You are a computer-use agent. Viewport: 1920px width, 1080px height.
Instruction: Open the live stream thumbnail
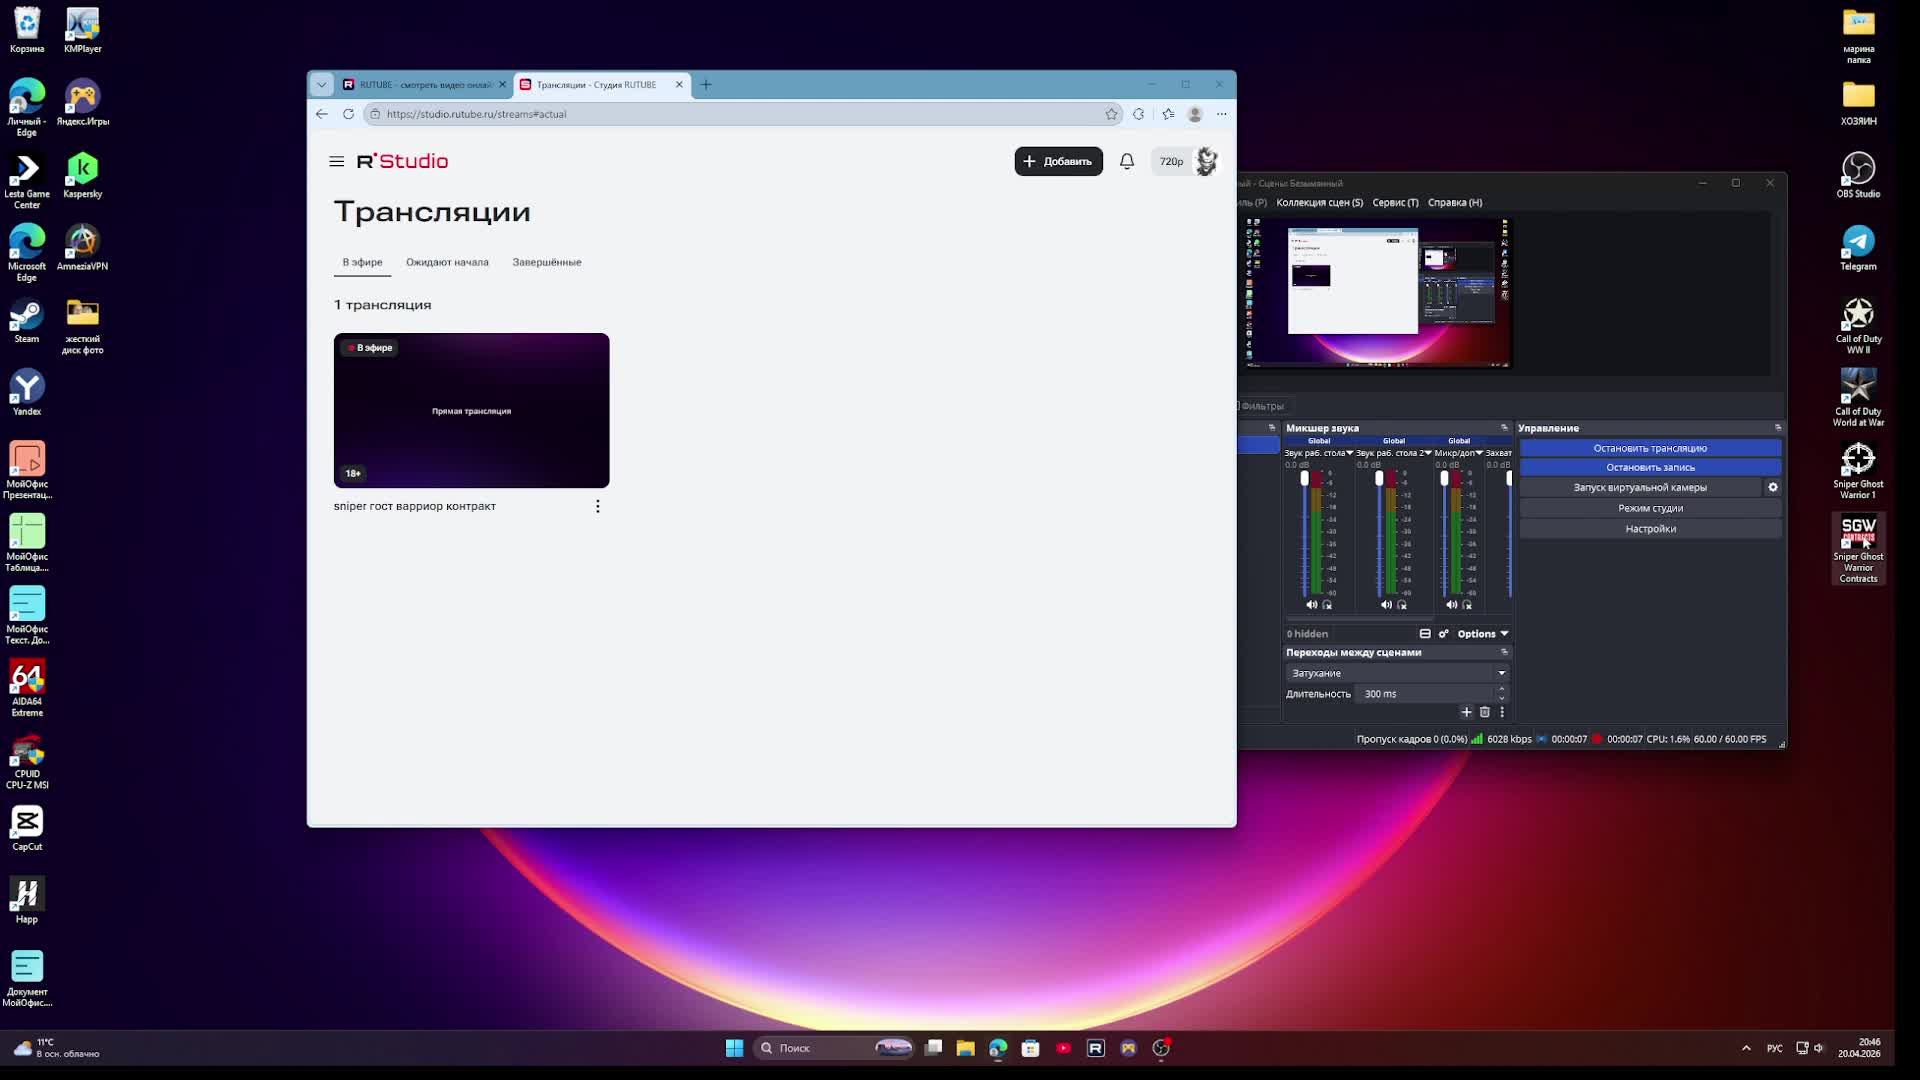pos(471,410)
